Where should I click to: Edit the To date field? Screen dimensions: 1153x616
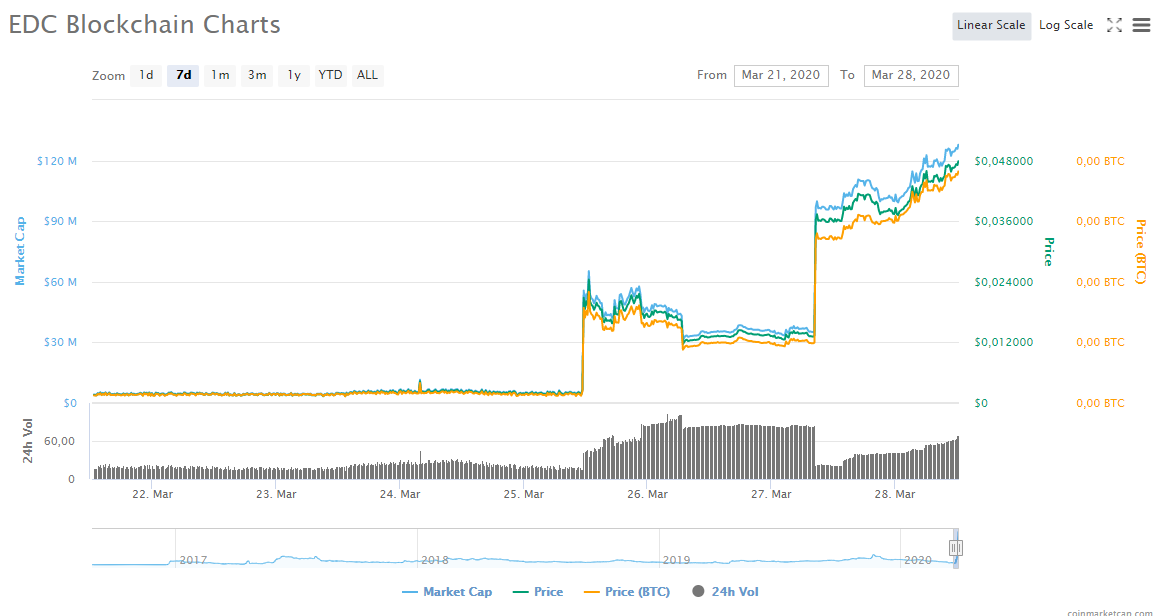[x=911, y=75]
